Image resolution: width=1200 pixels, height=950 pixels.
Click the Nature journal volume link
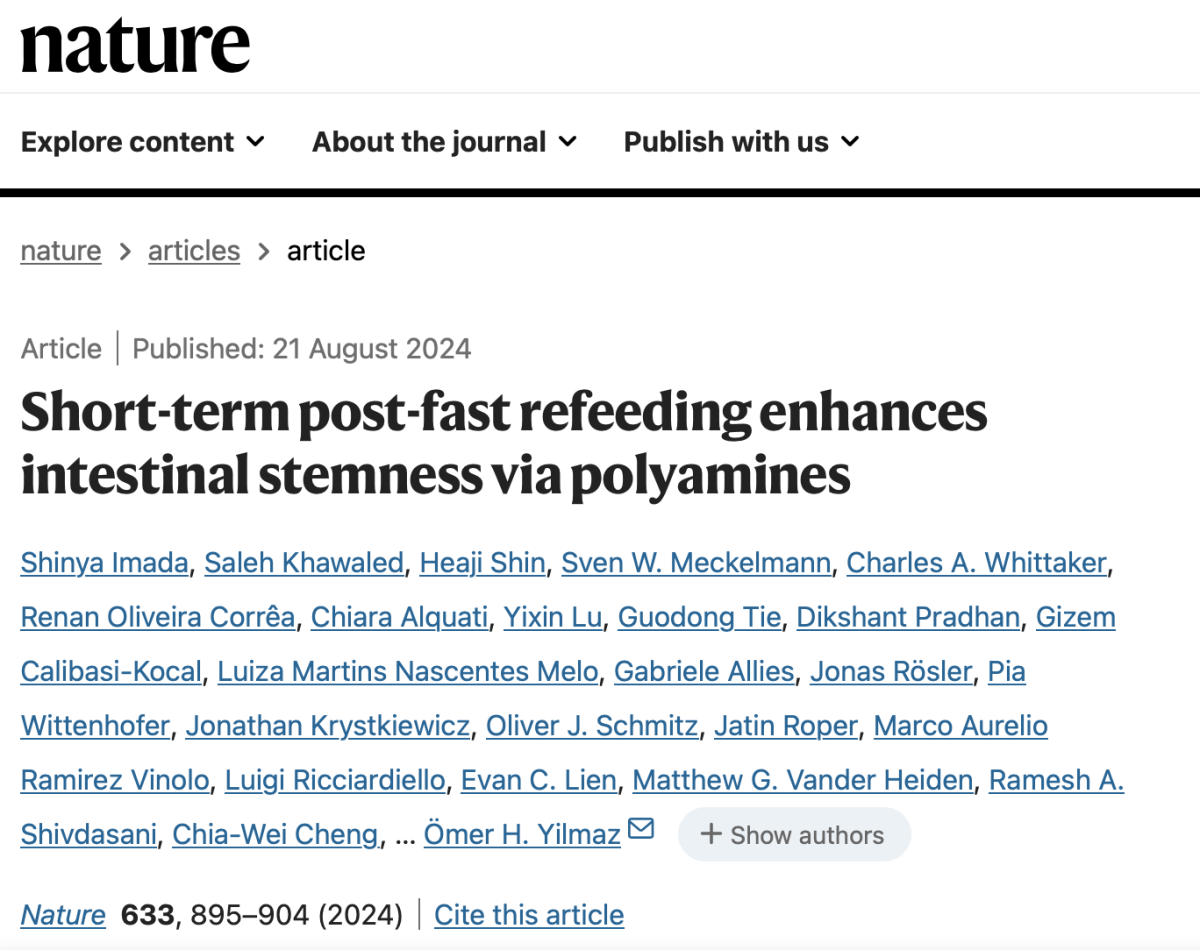click(63, 914)
